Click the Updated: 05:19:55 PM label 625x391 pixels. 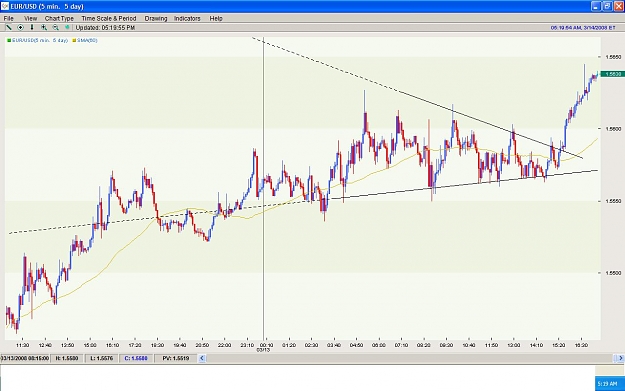click(105, 28)
